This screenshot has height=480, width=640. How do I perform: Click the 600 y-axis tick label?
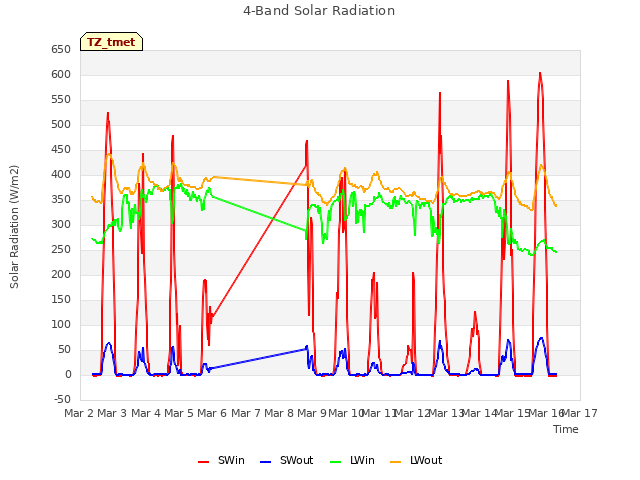coord(61,75)
